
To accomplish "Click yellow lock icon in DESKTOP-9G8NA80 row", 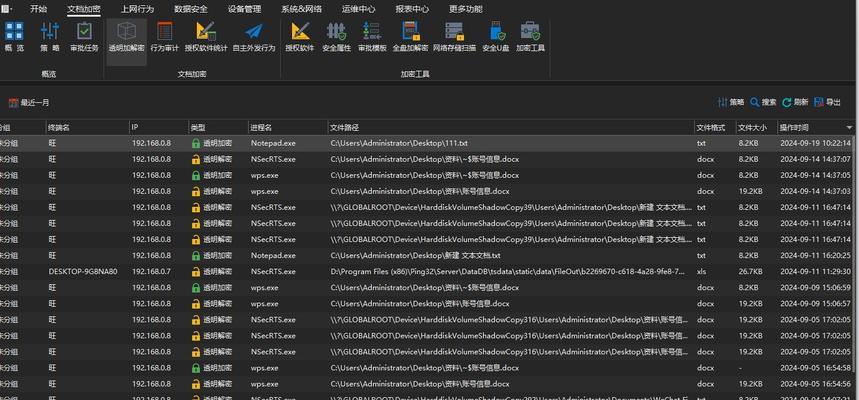I will click(196, 272).
